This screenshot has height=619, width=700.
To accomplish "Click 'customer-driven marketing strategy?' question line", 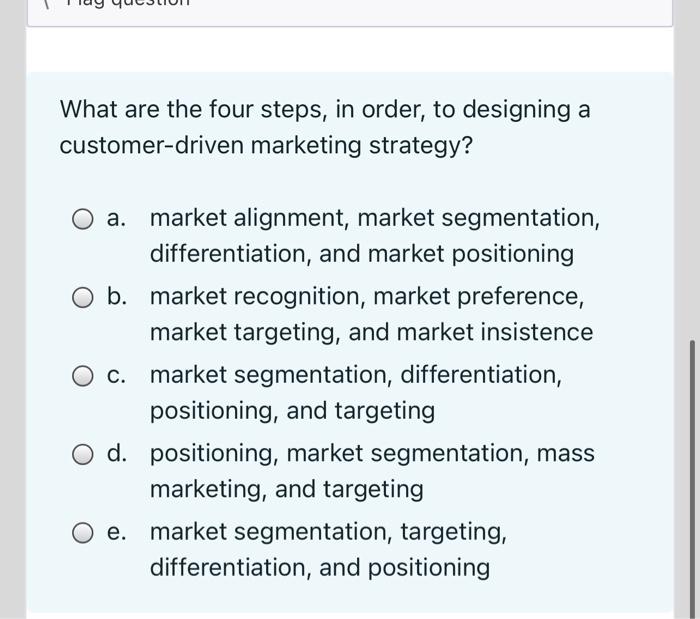I will pyautogui.click(x=266, y=146).
